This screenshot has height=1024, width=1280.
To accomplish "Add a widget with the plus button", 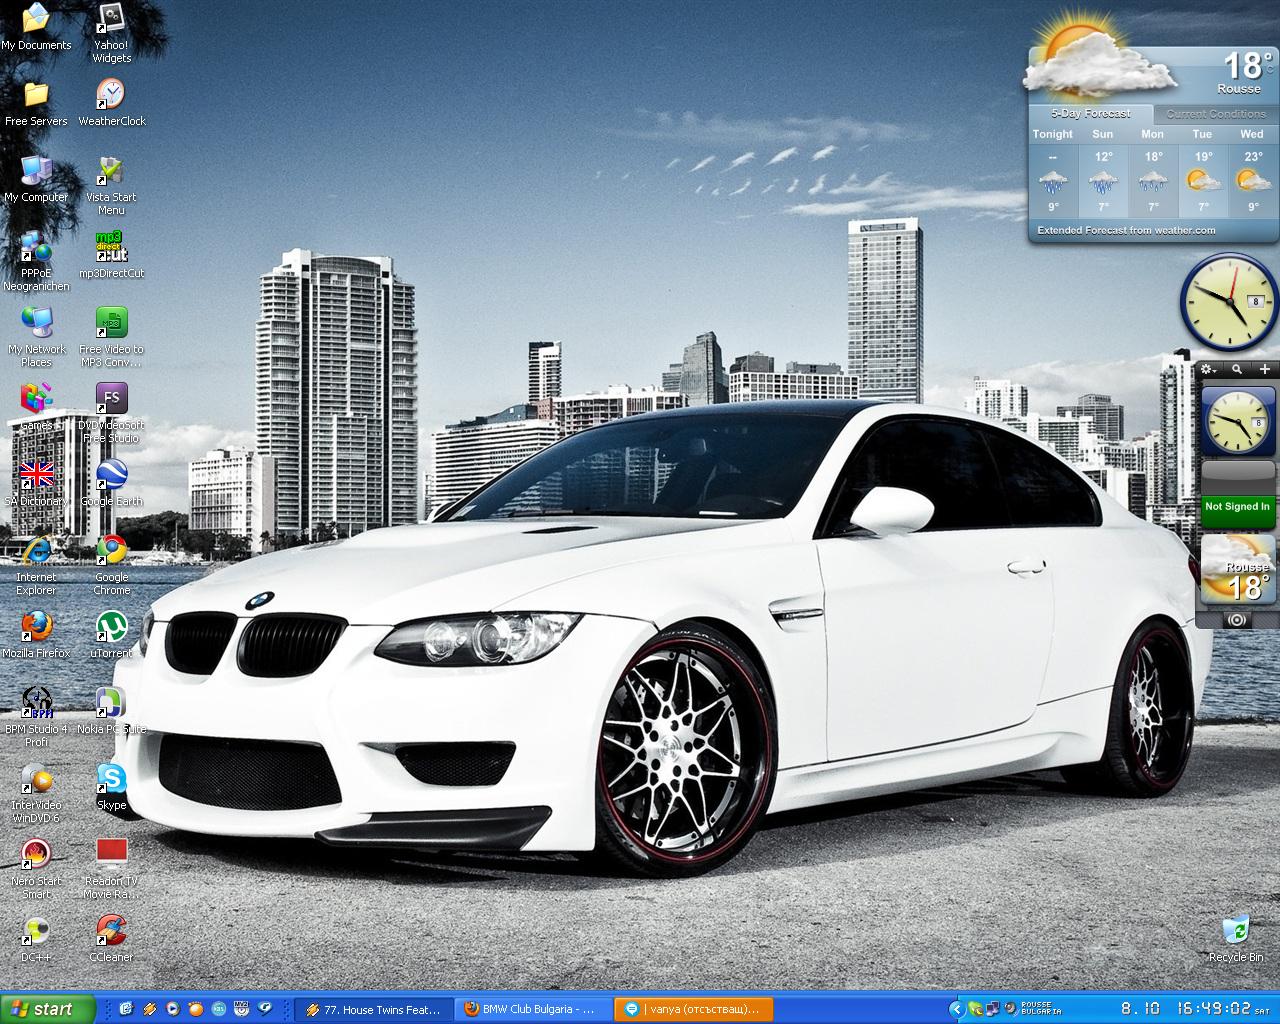I will tap(1265, 369).
